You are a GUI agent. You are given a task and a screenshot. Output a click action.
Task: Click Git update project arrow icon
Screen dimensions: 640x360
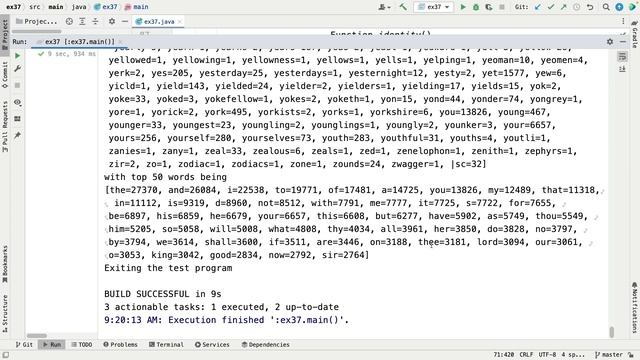[x=538, y=7]
